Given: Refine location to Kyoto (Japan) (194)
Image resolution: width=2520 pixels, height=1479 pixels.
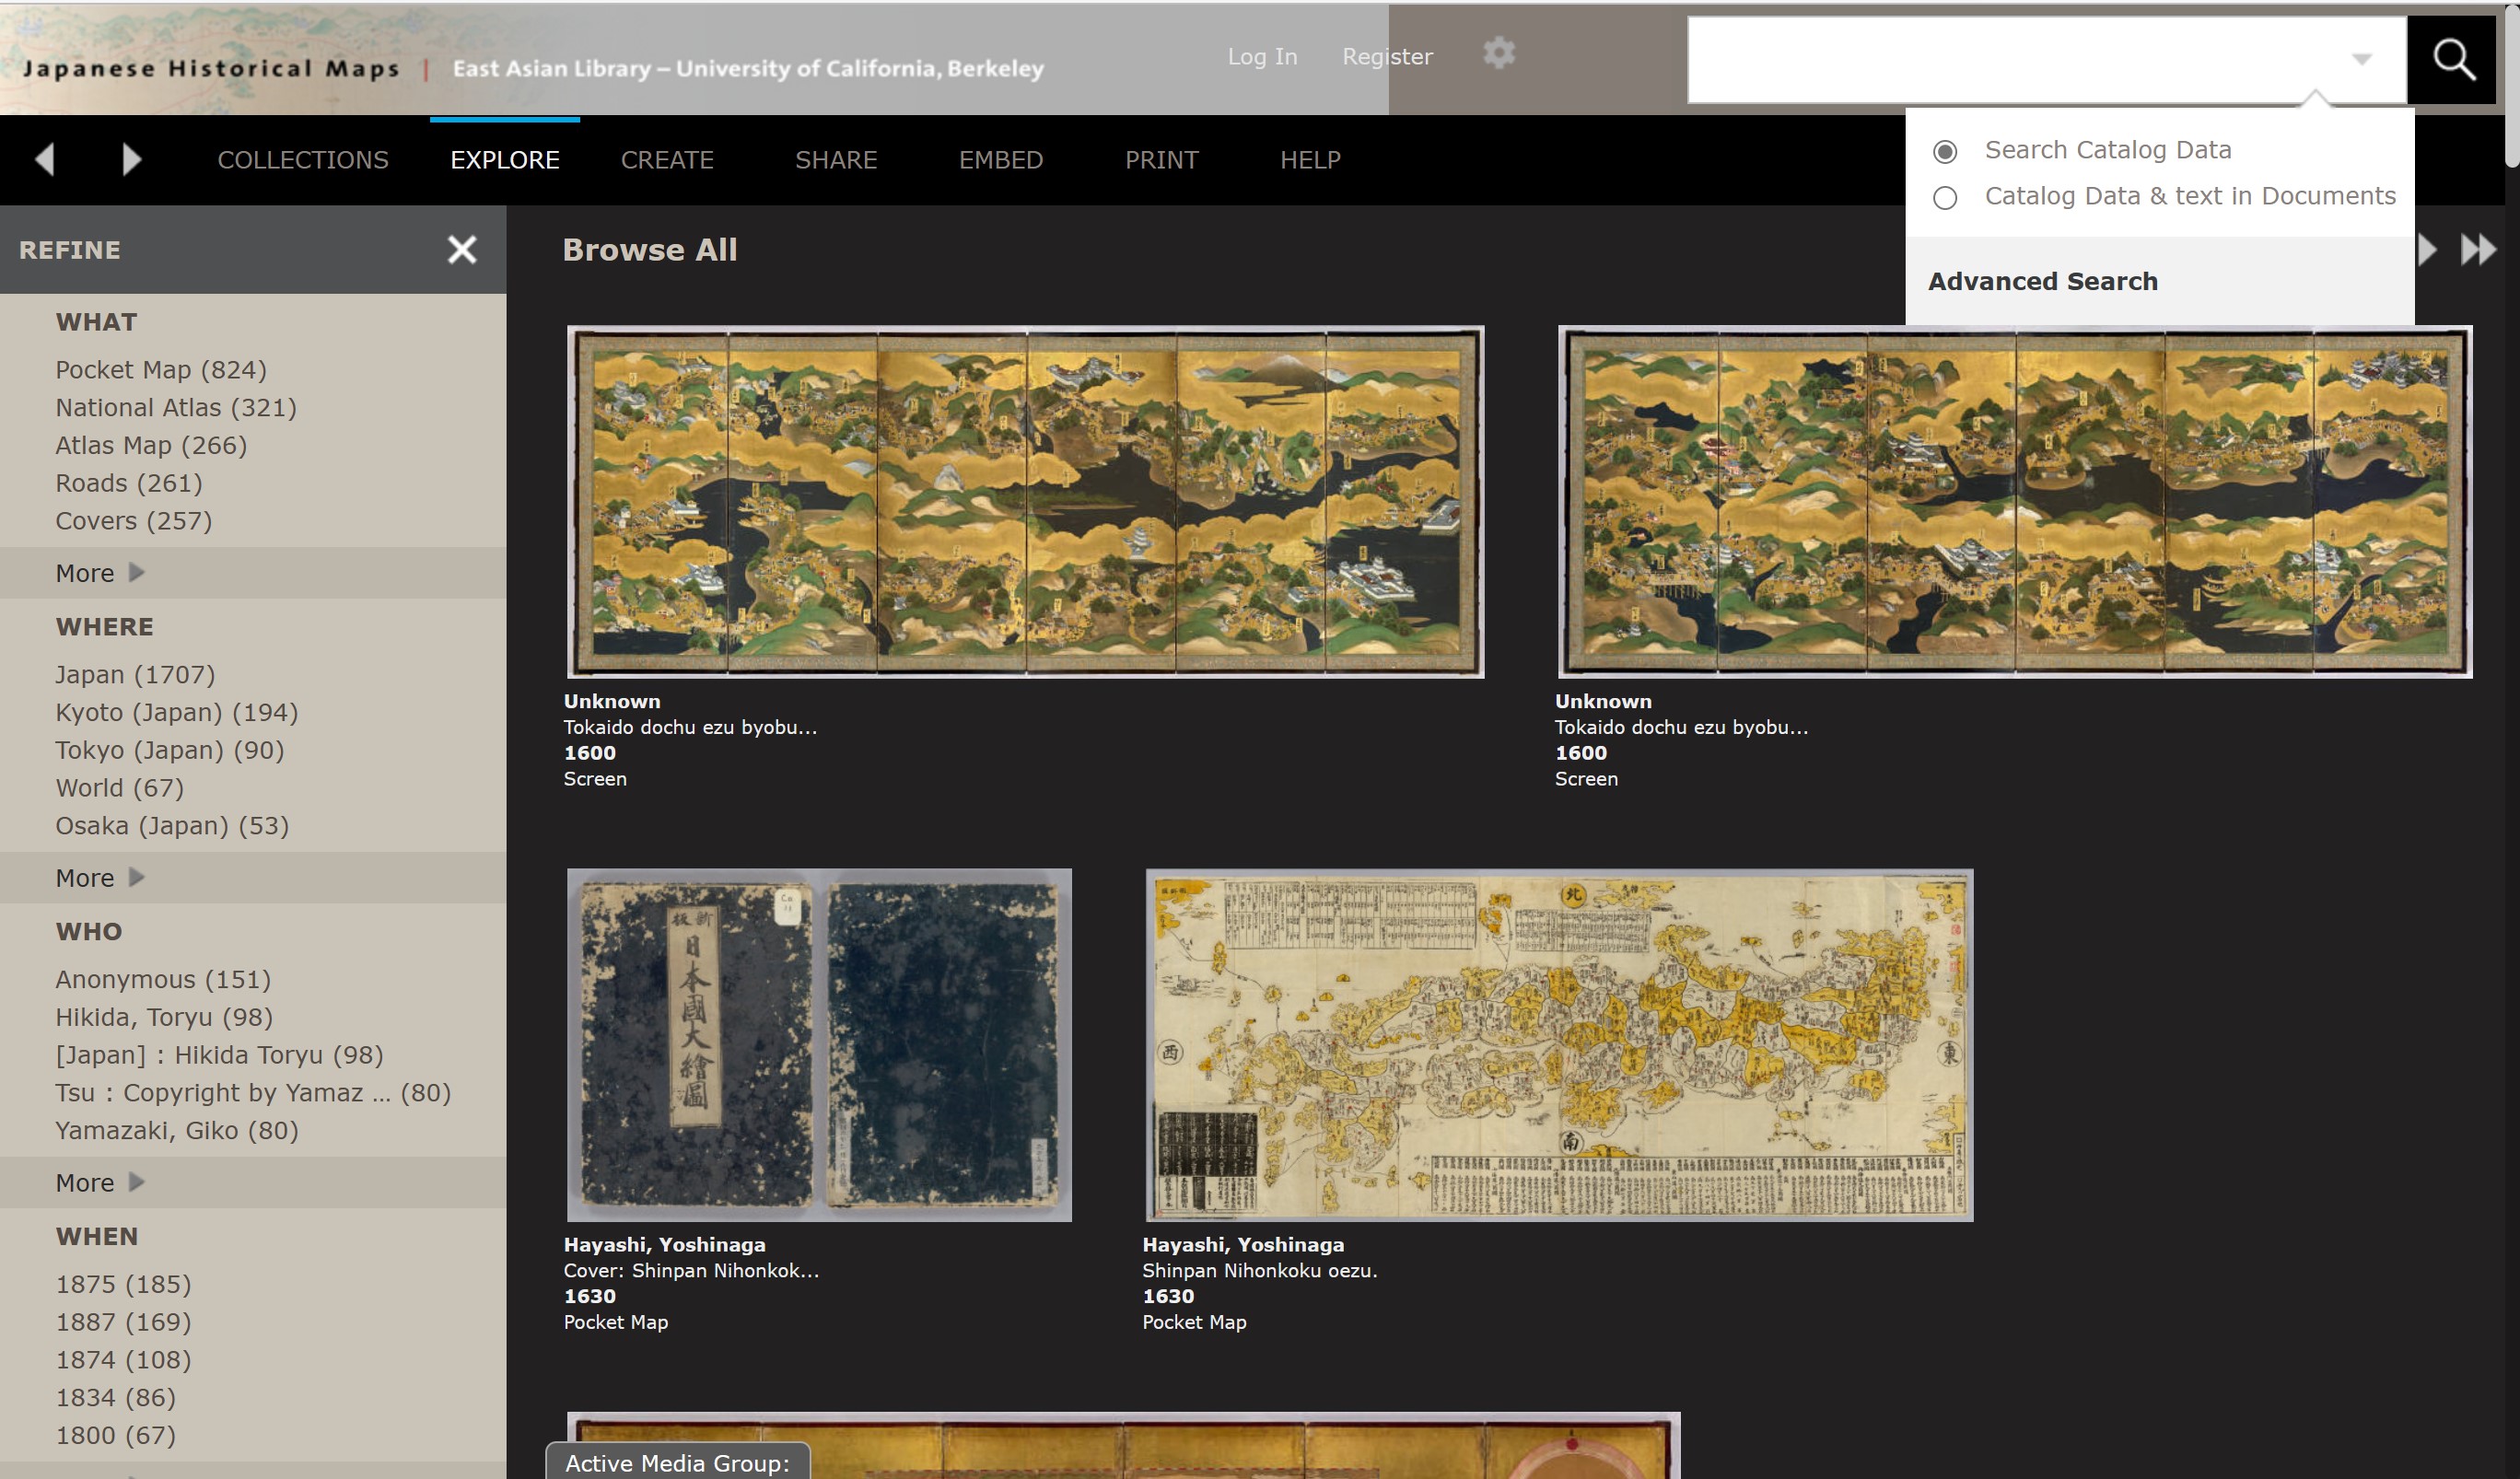Looking at the screenshot, I should pos(177,713).
